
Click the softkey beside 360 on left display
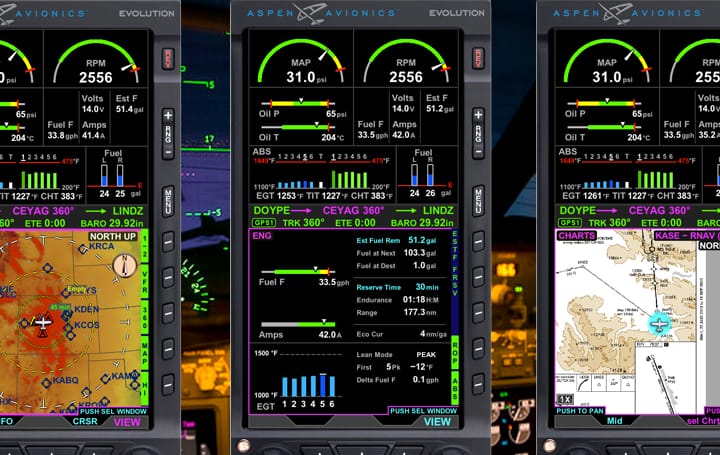click(168, 313)
